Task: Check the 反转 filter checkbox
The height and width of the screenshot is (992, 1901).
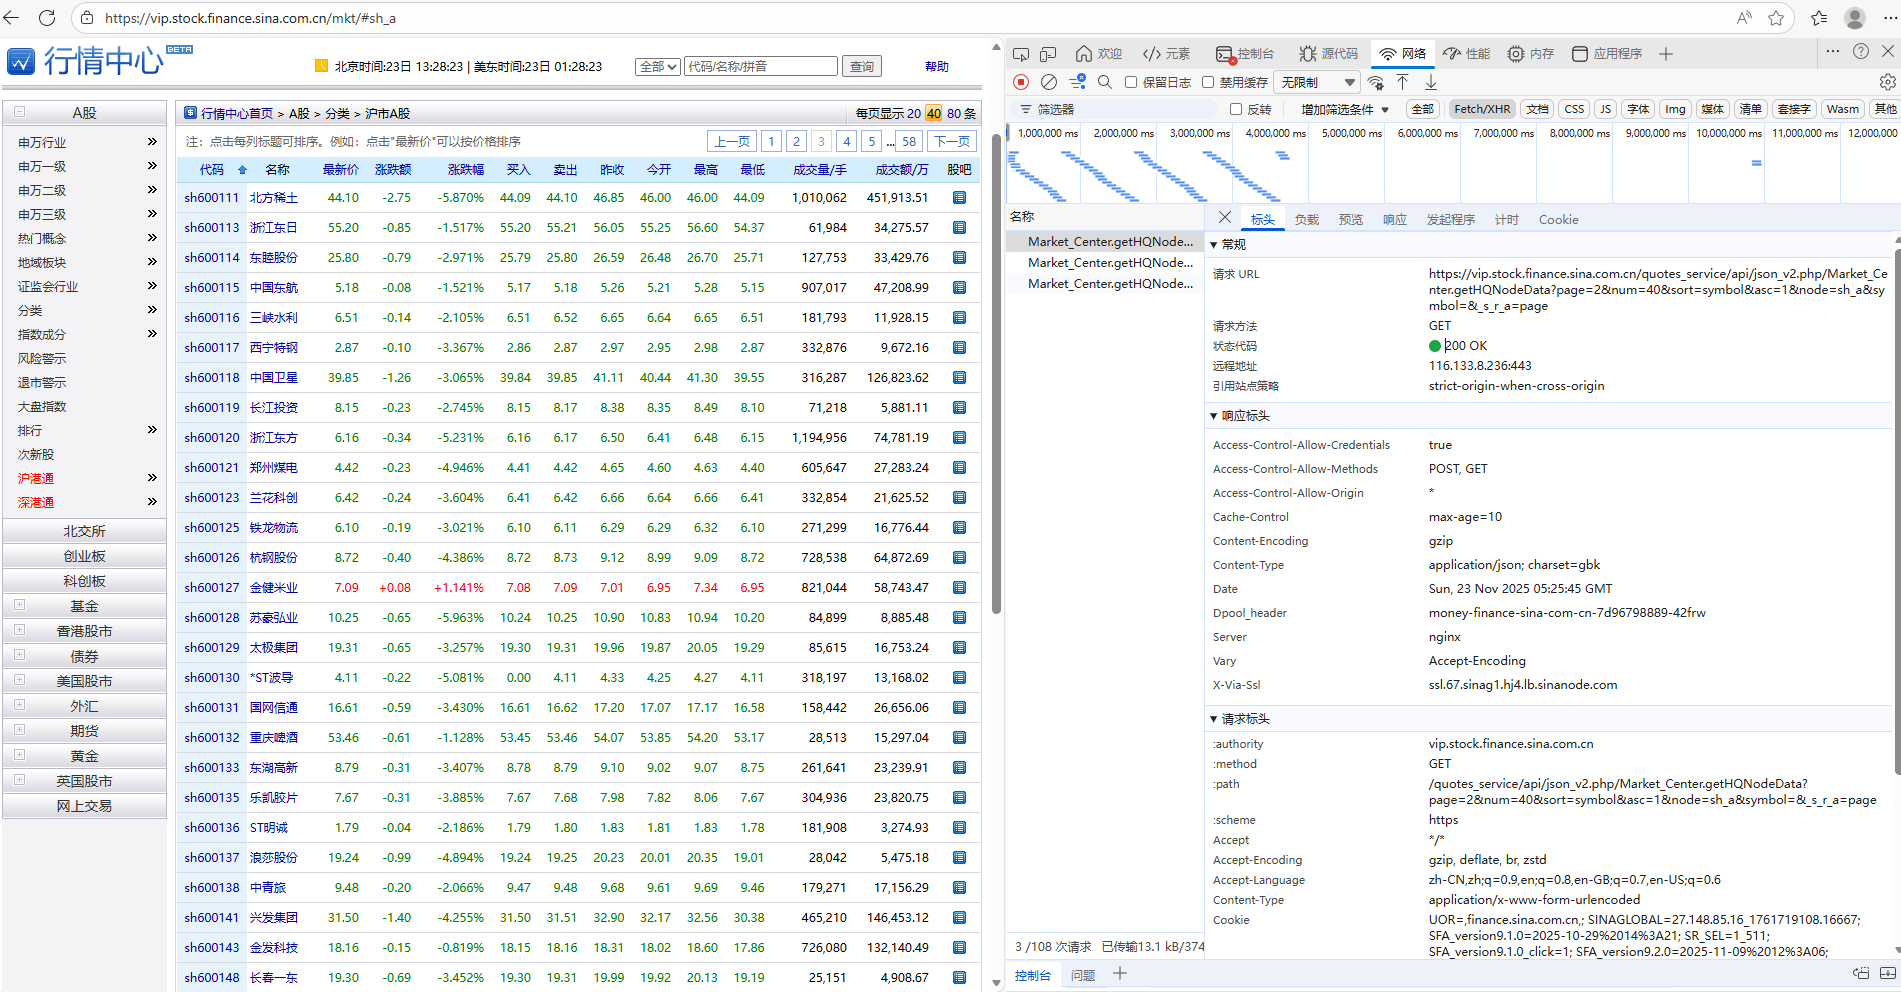Action: (x=1236, y=109)
